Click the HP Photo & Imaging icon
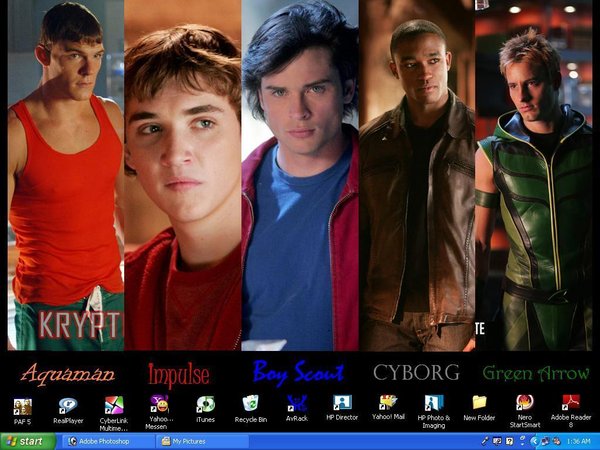 [434, 403]
